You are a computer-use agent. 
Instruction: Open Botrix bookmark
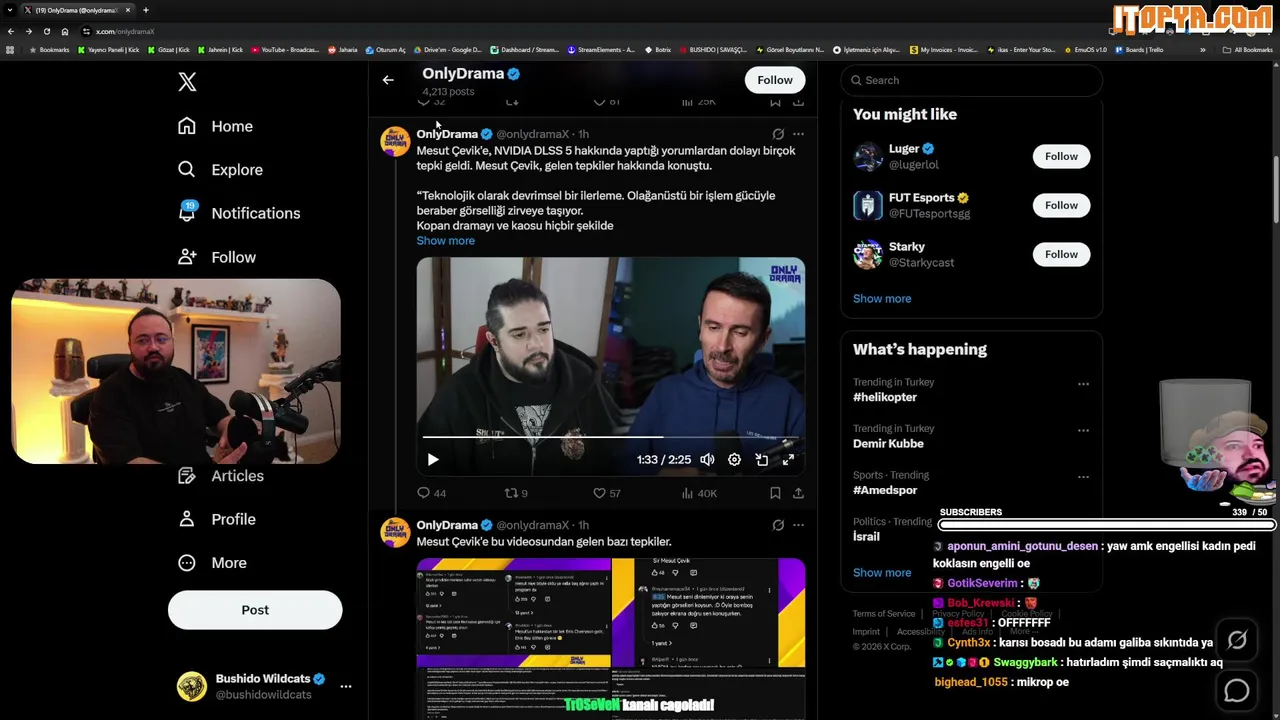pyautogui.click(x=657, y=49)
